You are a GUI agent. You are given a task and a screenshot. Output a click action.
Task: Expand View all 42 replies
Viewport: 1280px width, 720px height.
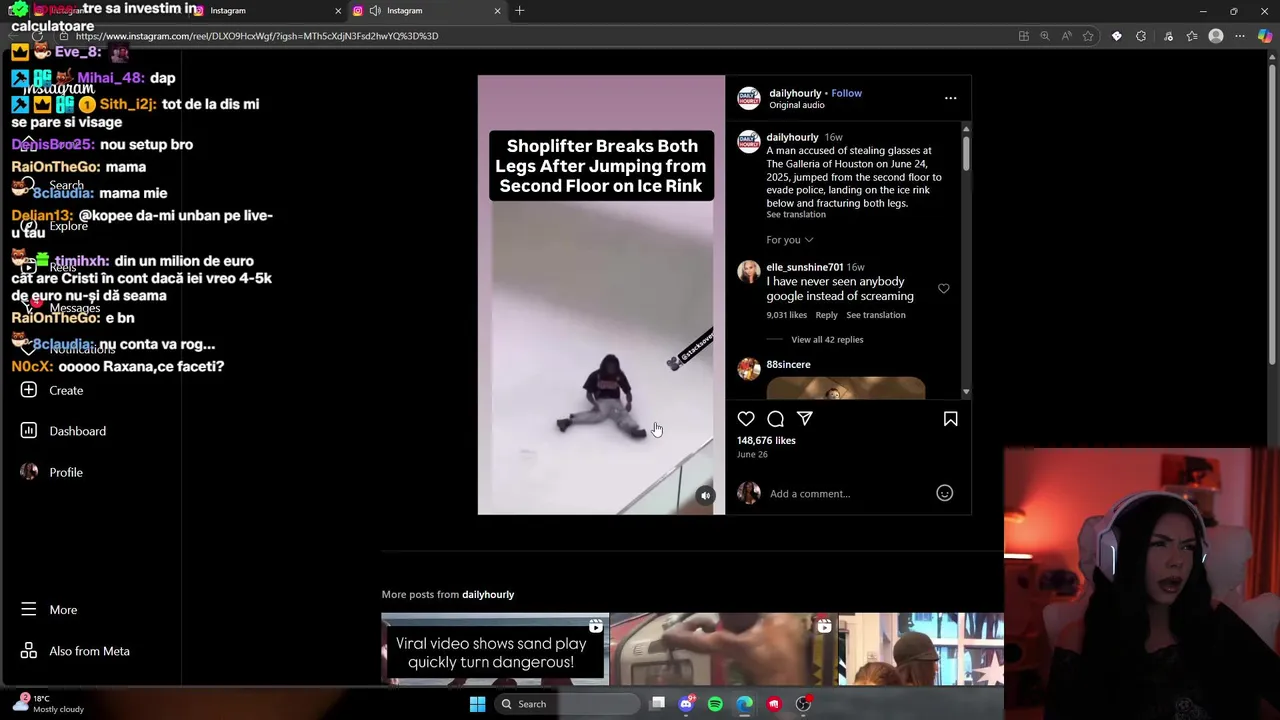point(827,340)
